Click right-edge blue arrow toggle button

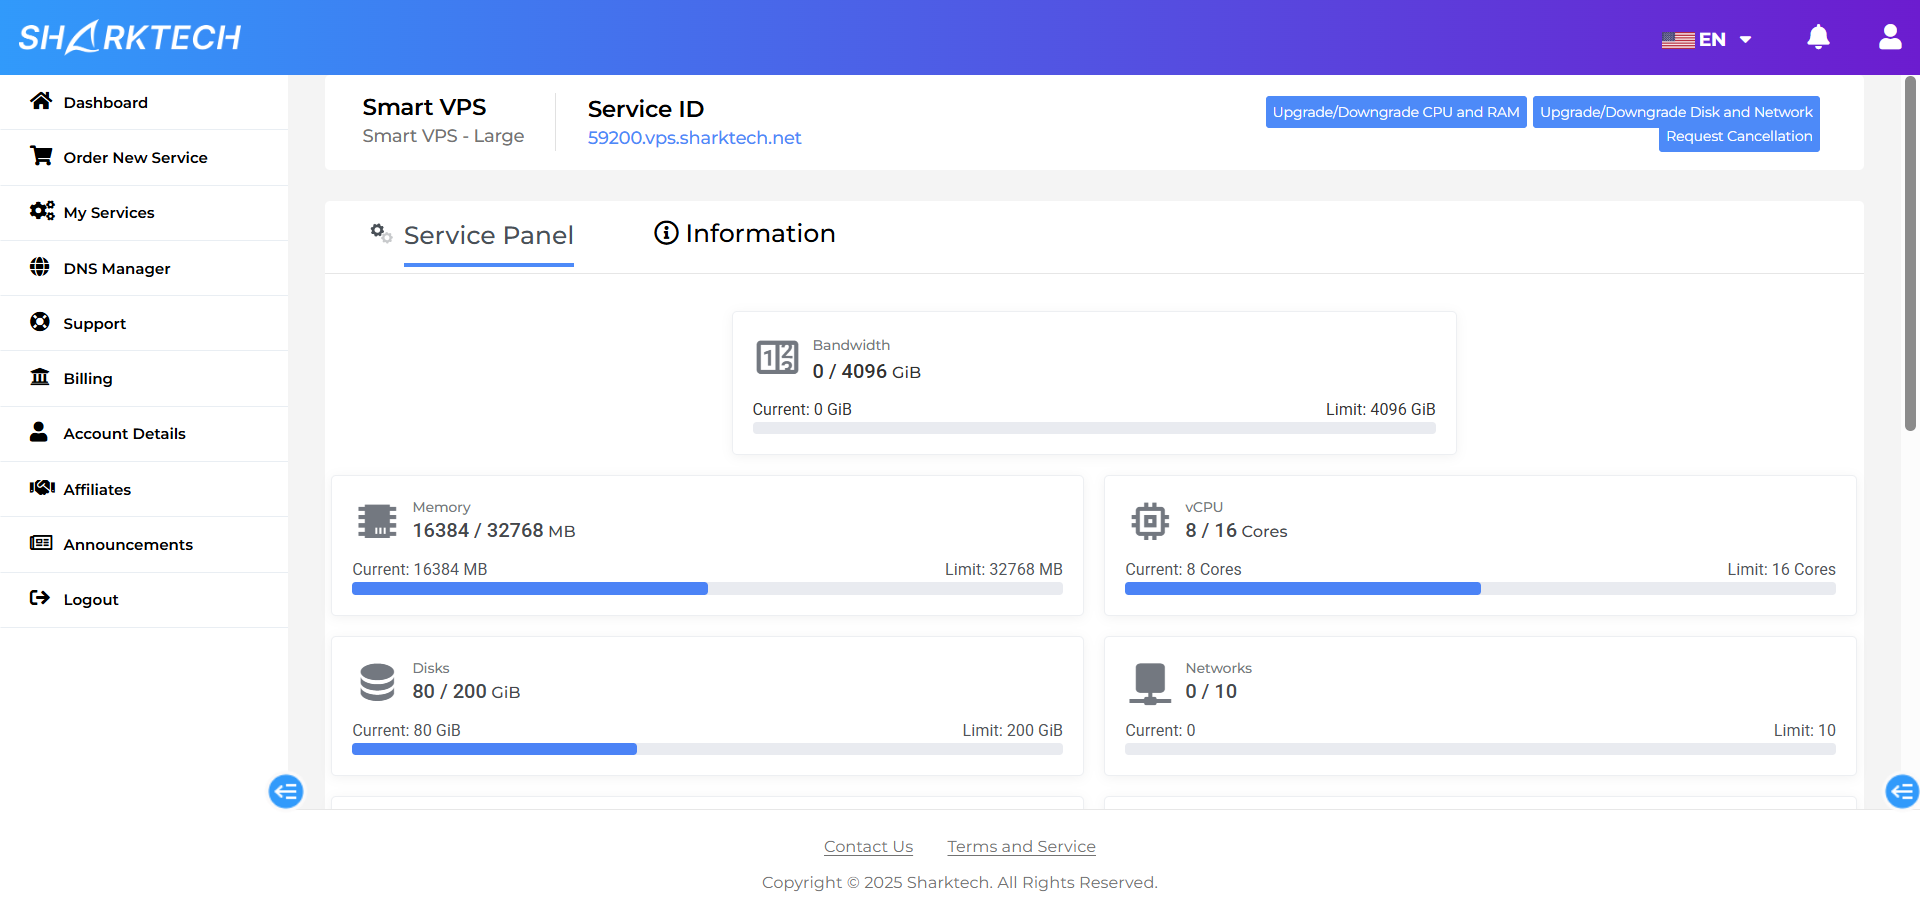(1902, 791)
